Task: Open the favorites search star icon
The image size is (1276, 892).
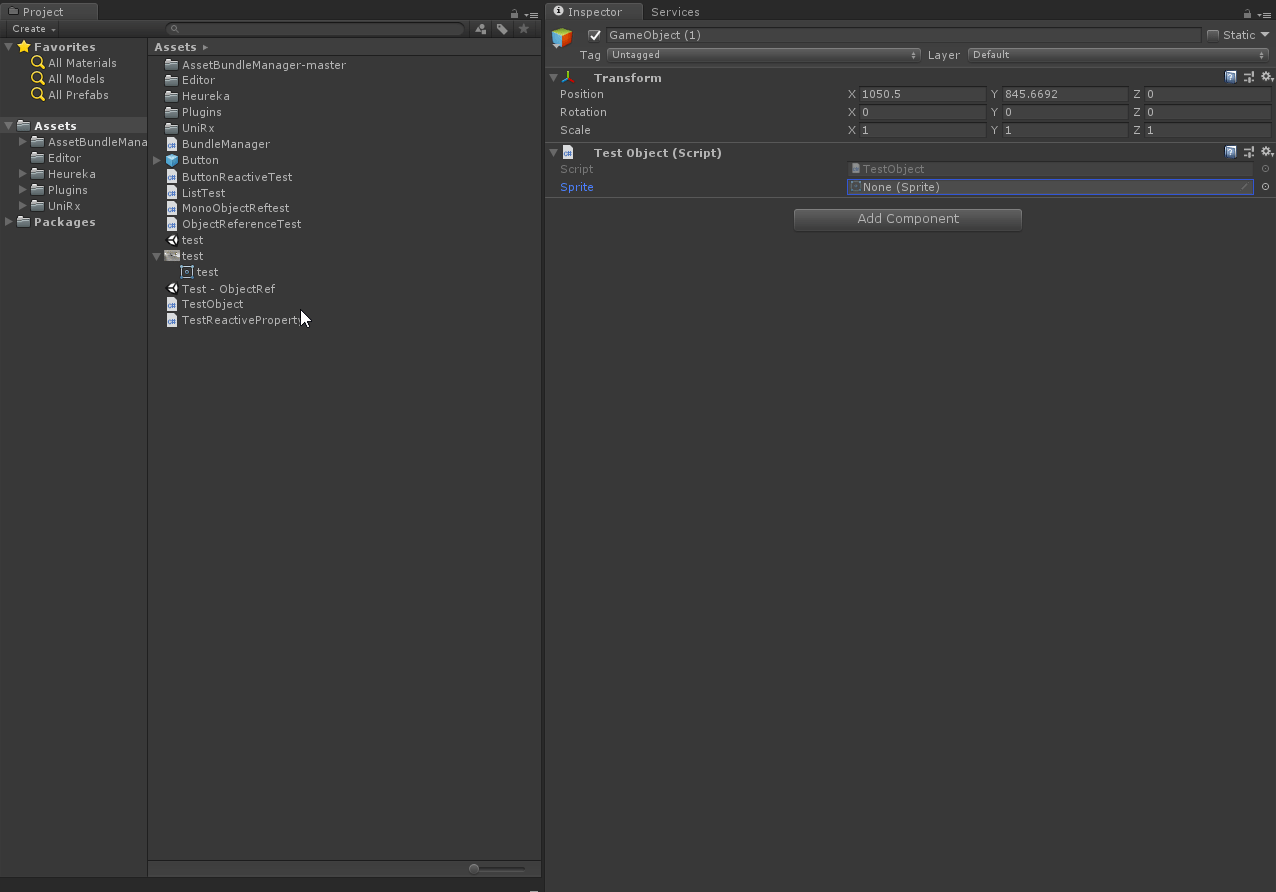Action: click(x=524, y=29)
